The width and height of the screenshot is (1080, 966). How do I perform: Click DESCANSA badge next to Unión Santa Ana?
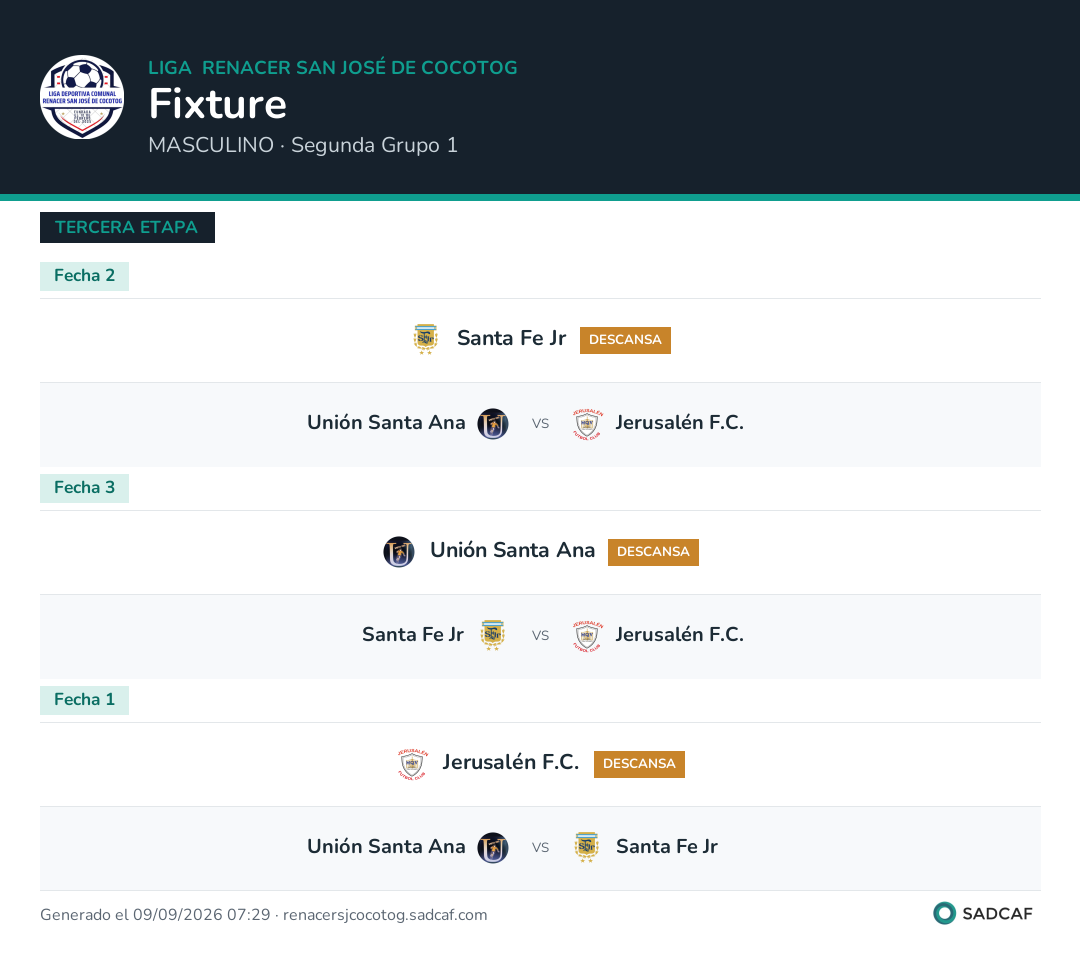click(653, 552)
